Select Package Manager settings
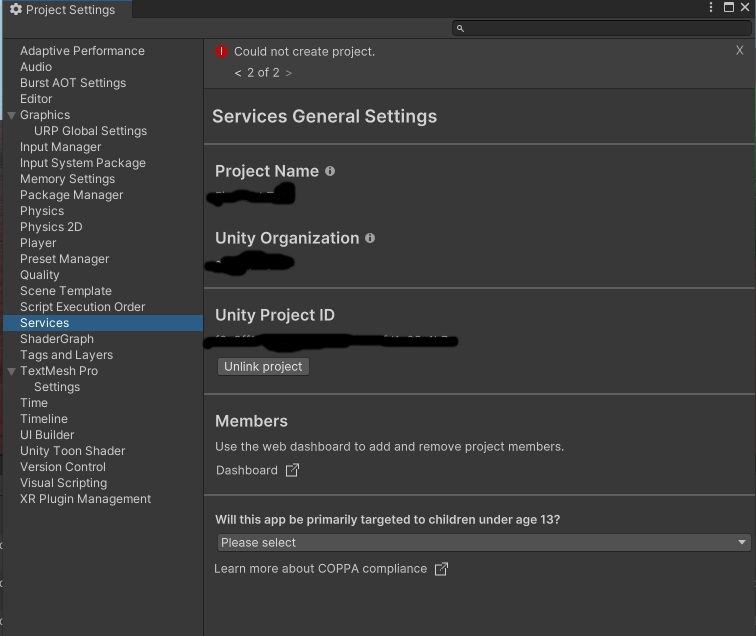756x636 pixels. click(x=71, y=195)
